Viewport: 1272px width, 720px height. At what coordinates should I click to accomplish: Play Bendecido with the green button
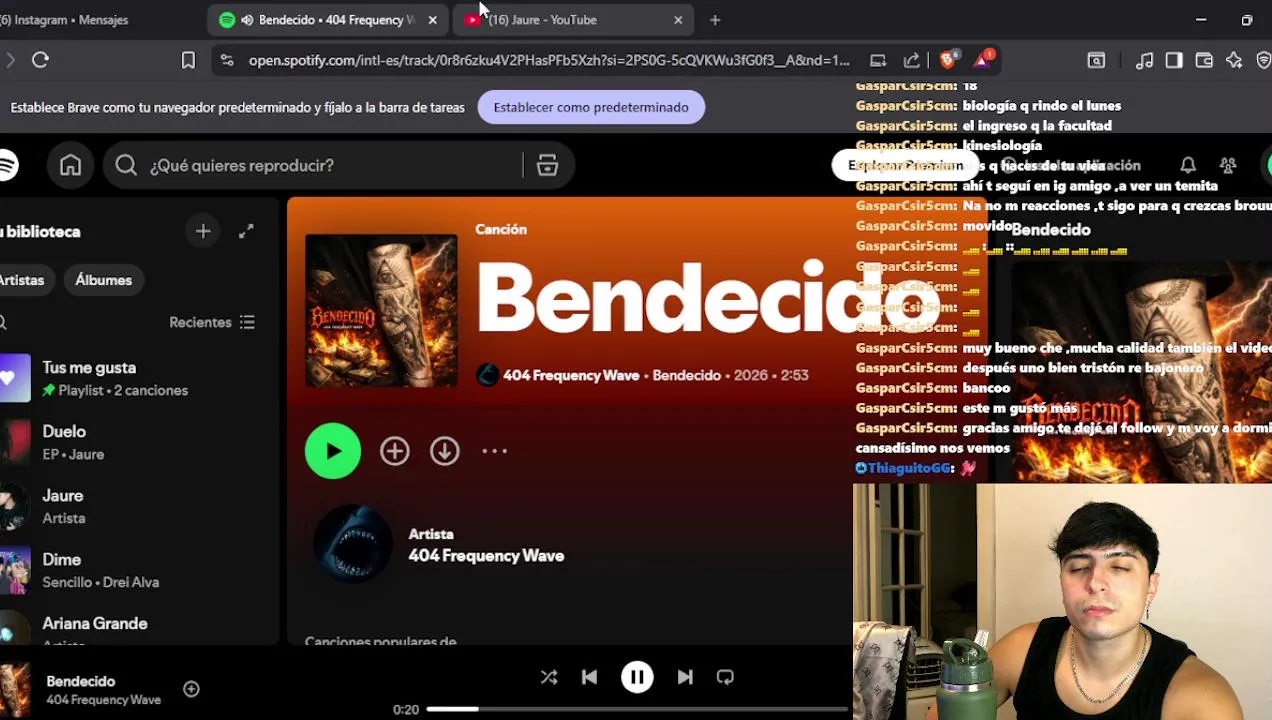click(x=333, y=451)
